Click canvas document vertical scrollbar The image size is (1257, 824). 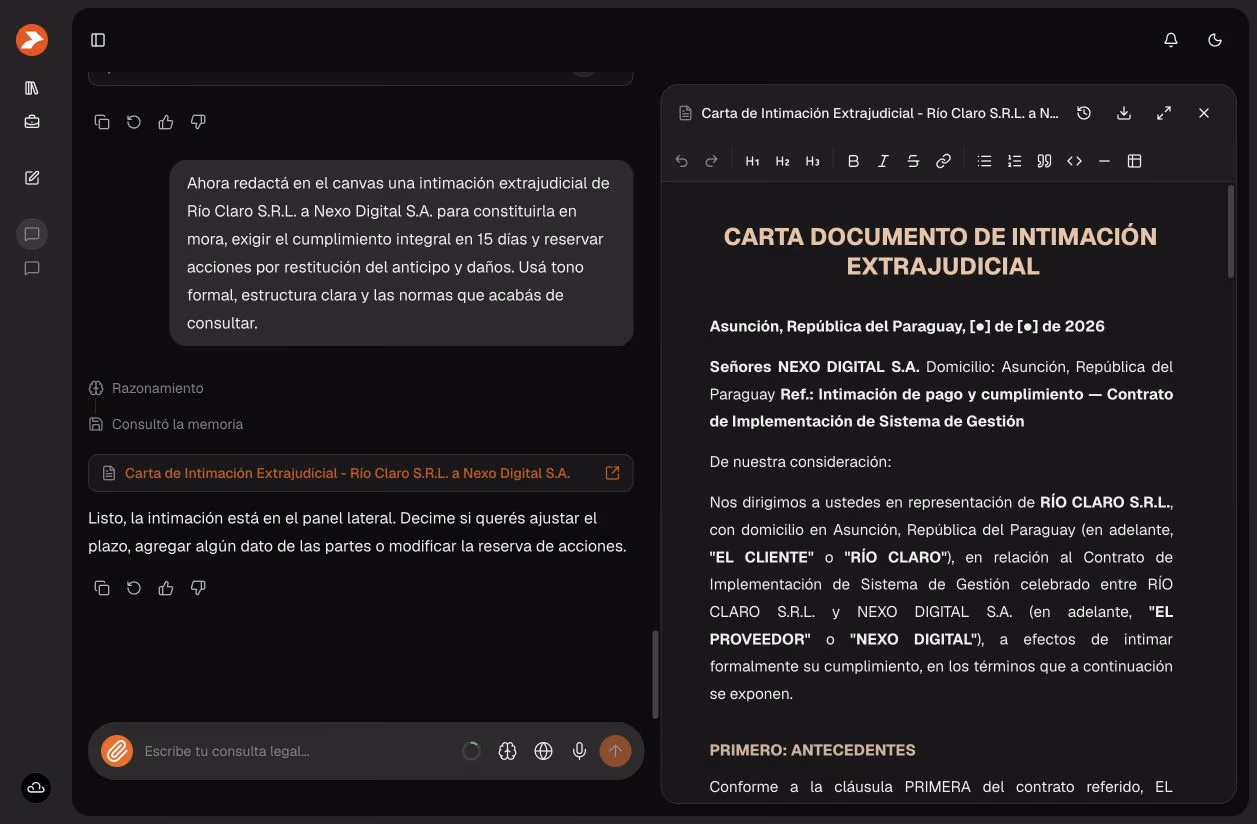coord(1231,232)
